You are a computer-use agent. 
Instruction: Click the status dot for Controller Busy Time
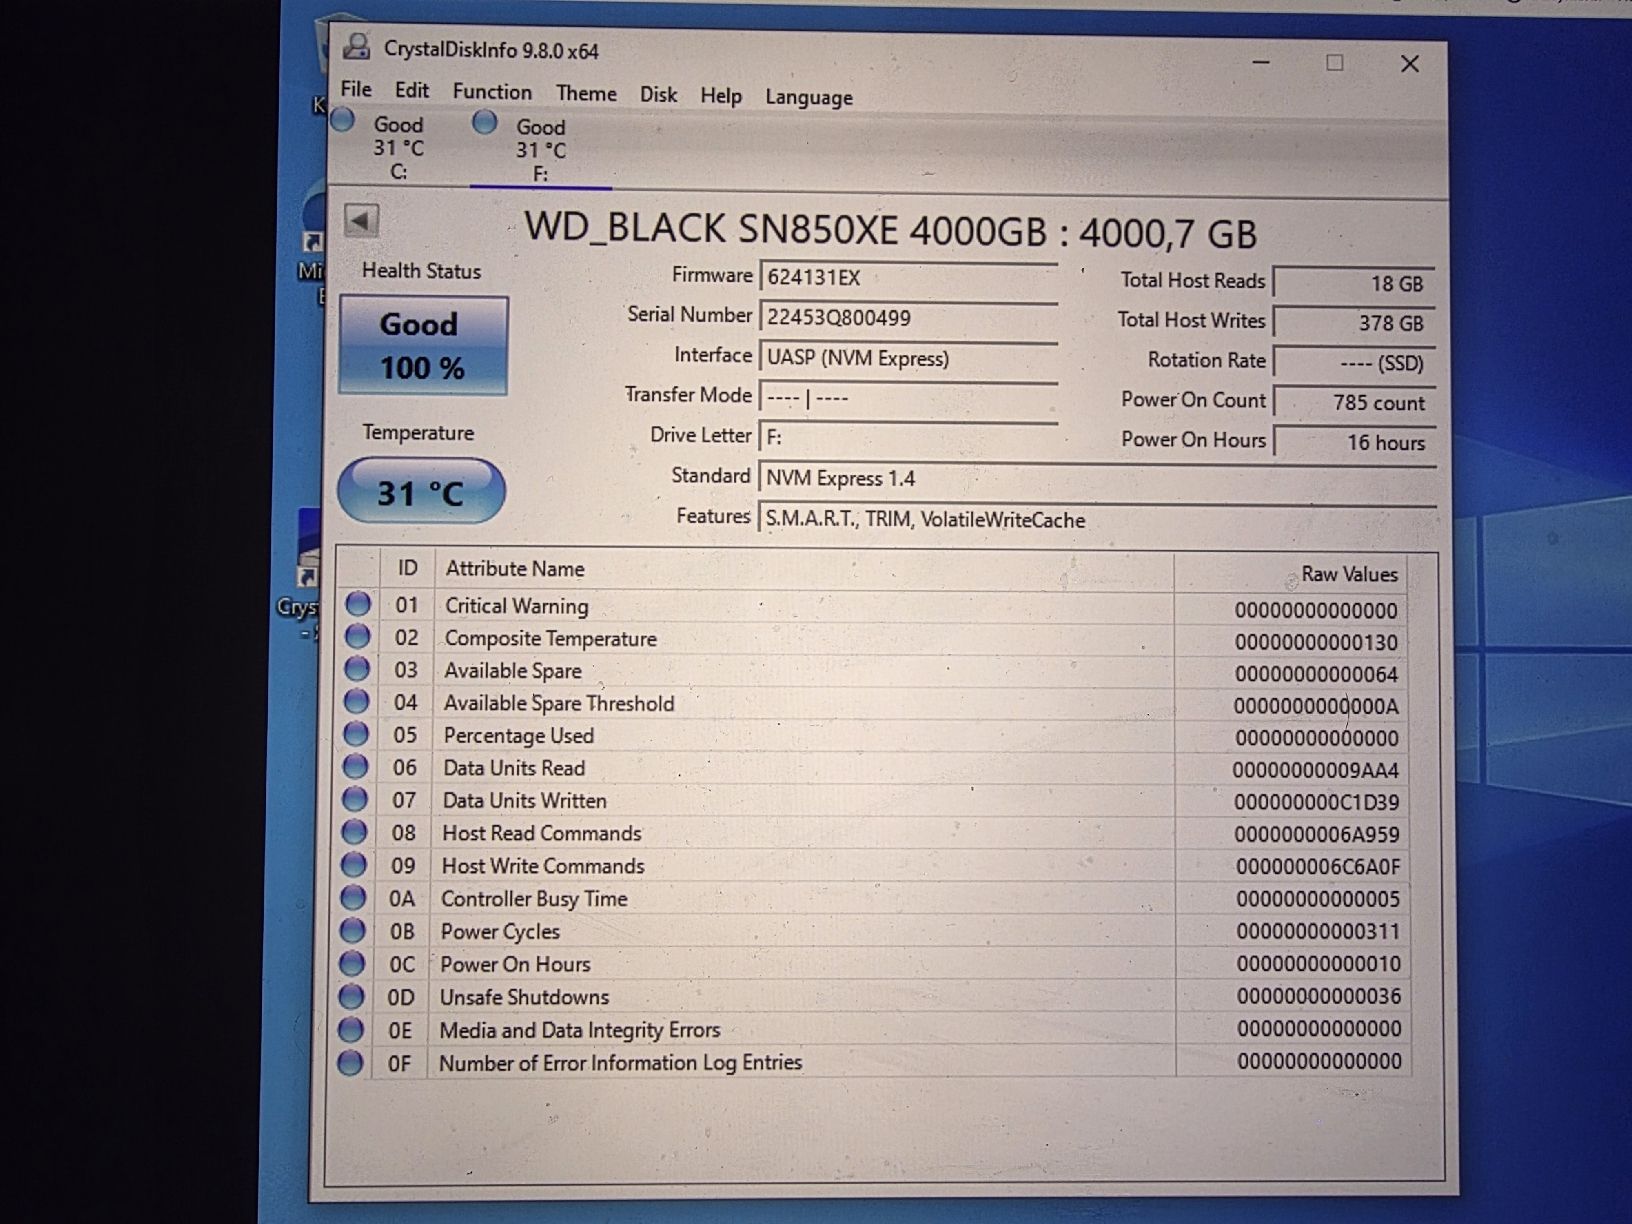(353, 898)
